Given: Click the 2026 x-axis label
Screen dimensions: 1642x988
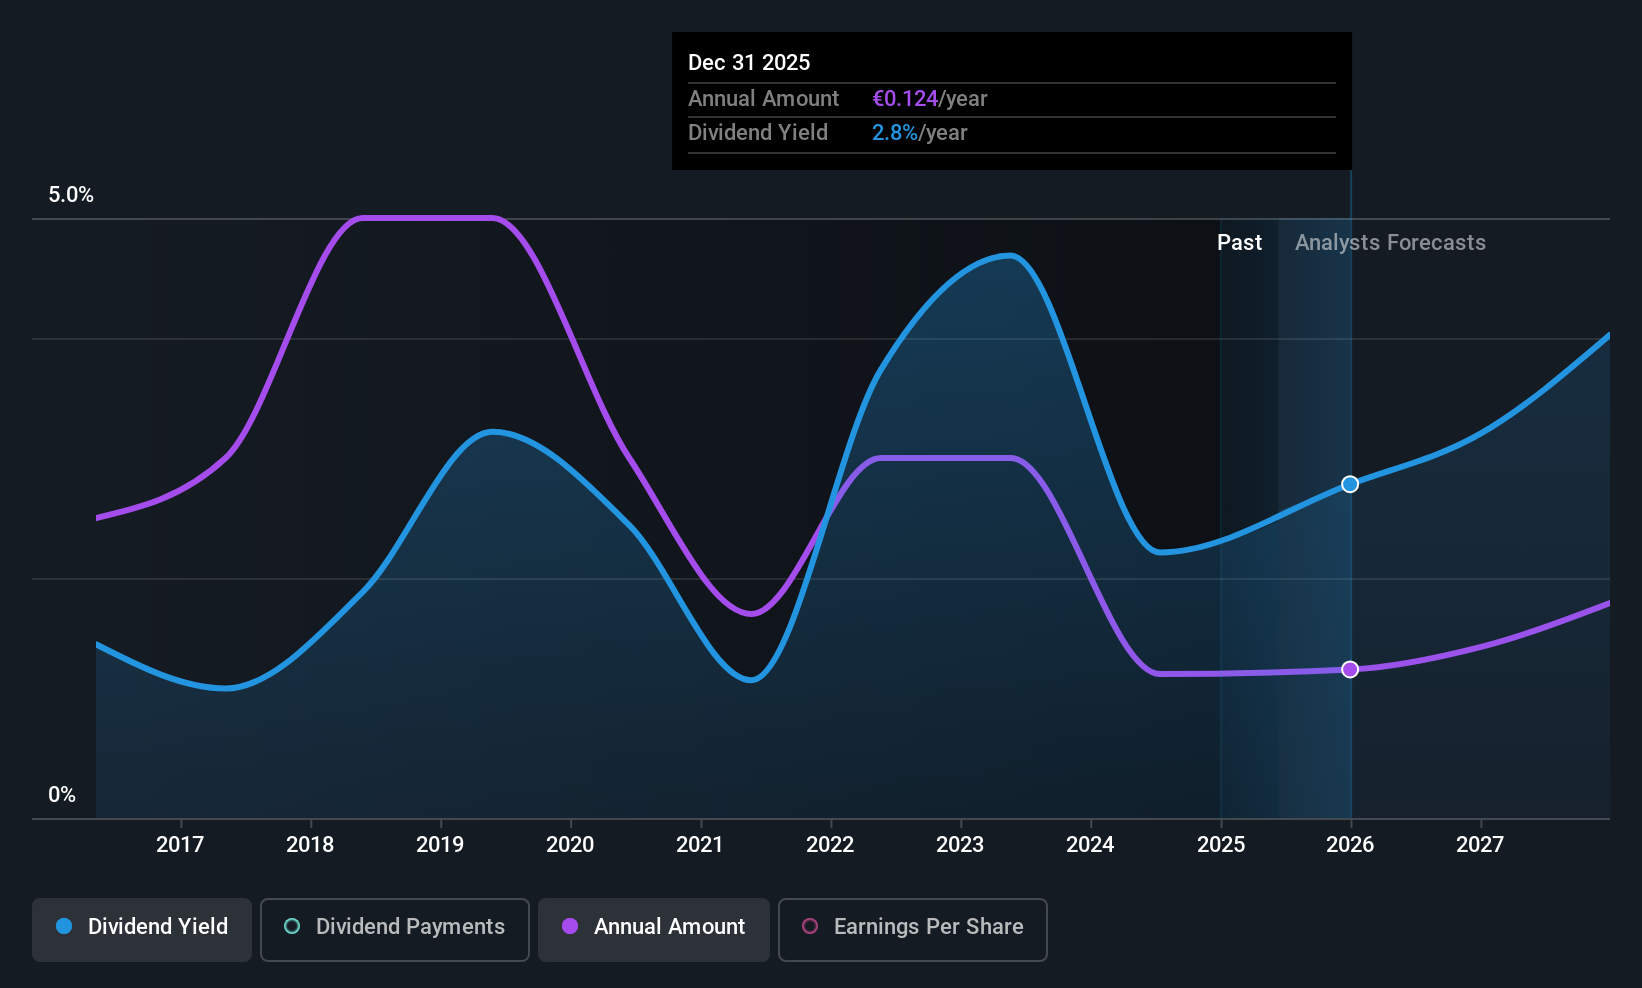Looking at the screenshot, I should [1350, 844].
